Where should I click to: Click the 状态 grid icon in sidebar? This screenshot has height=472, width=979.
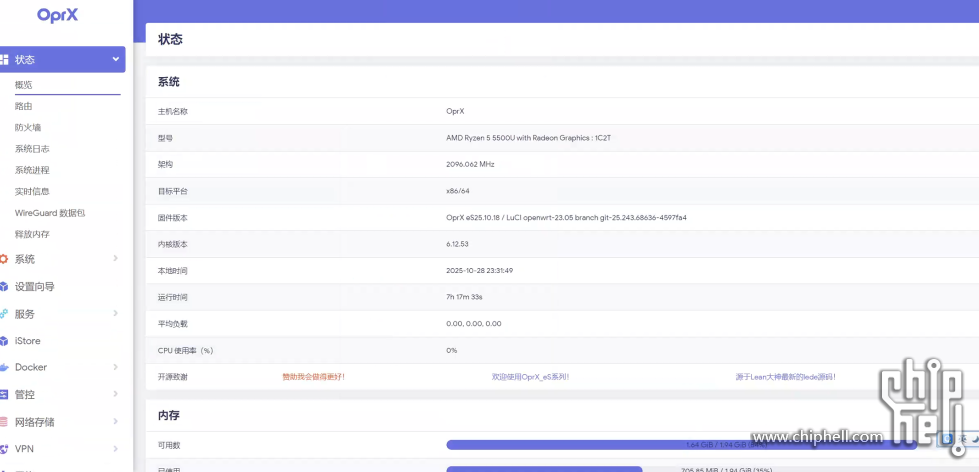tap(4, 60)
